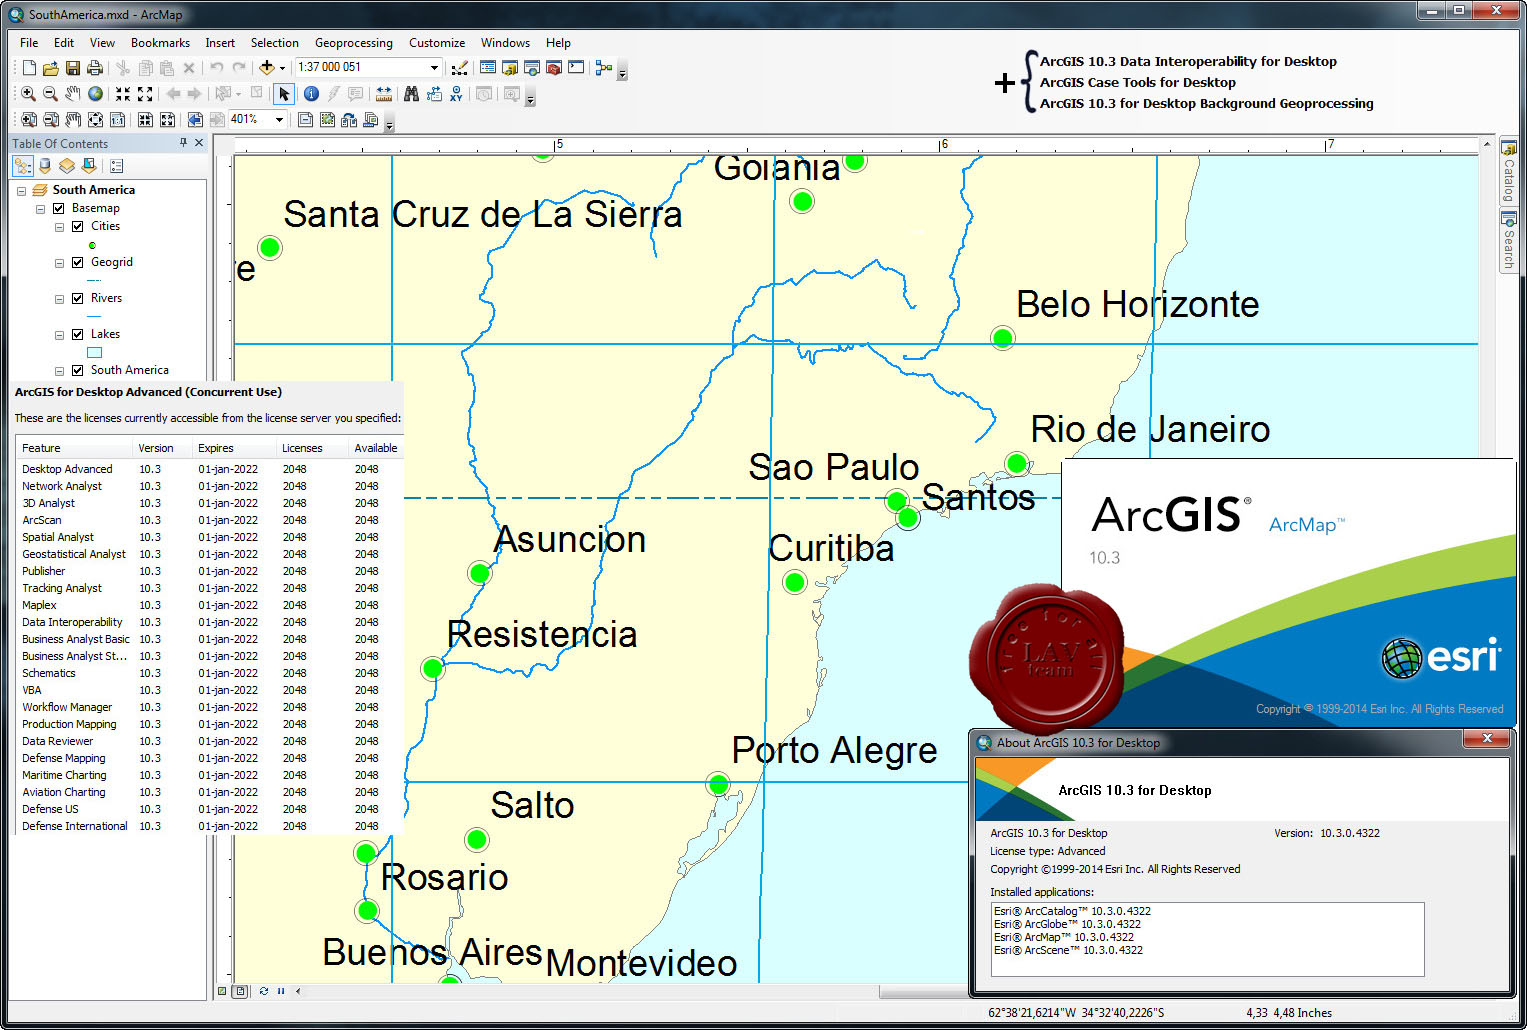This screenshot has width=1527, height=1030.
Task: Click the Find Route tool icon
Action: (x=434, y=94)
